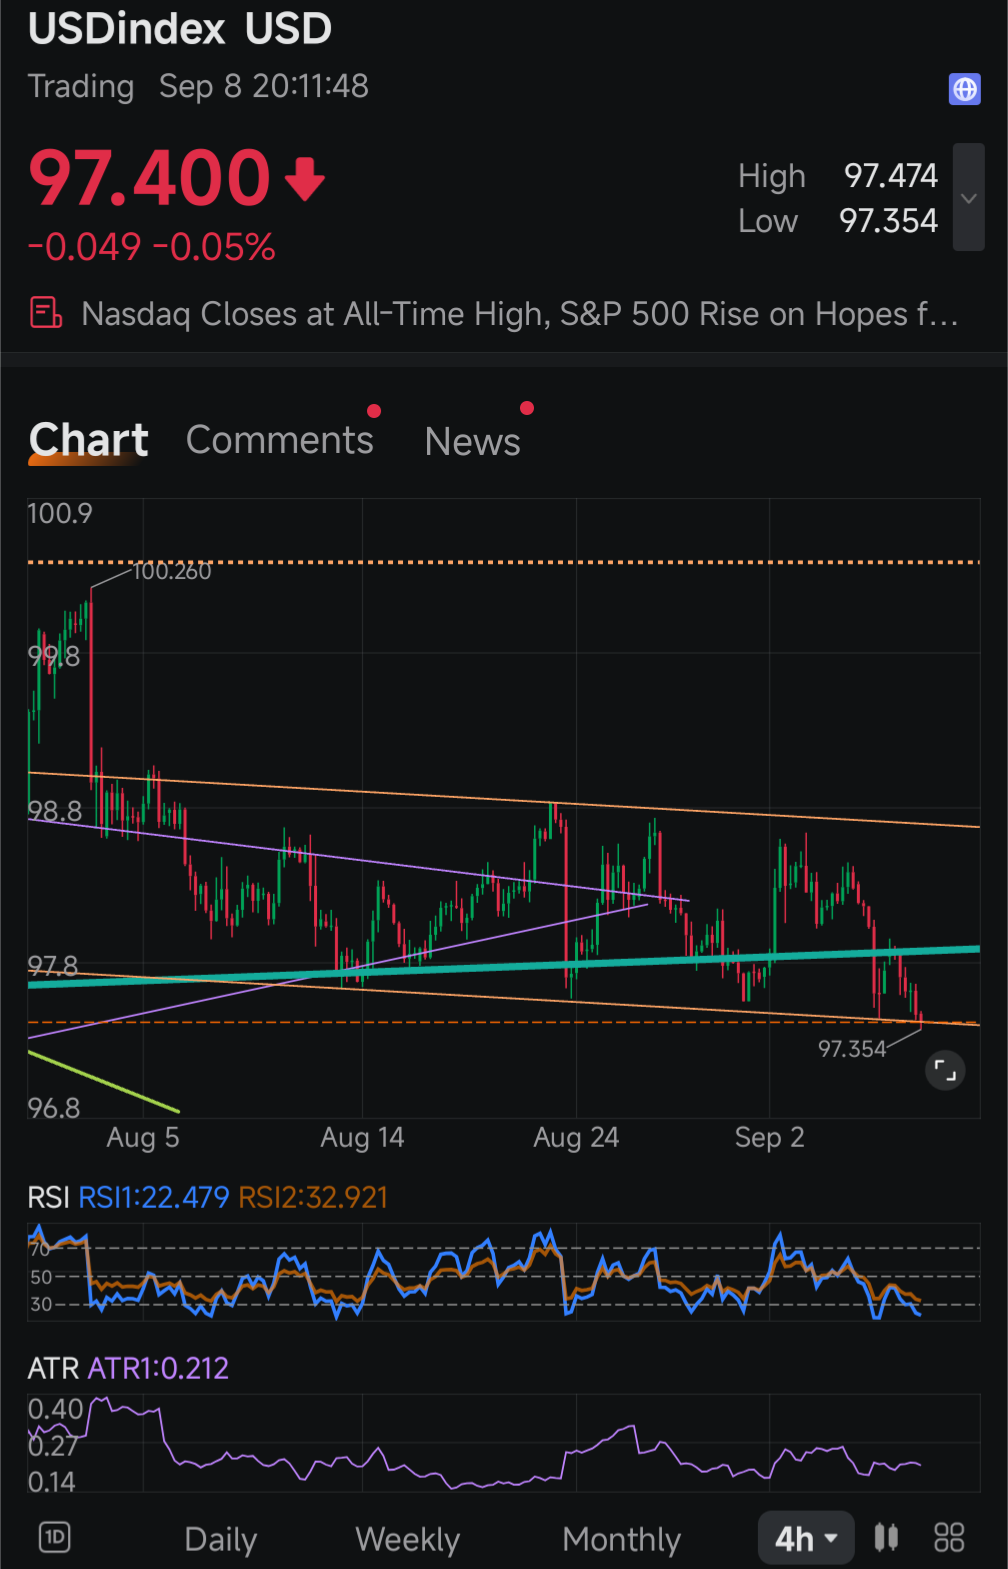
Task: Tap the Sep 2 date axis label
Action: coord(769,1137)
